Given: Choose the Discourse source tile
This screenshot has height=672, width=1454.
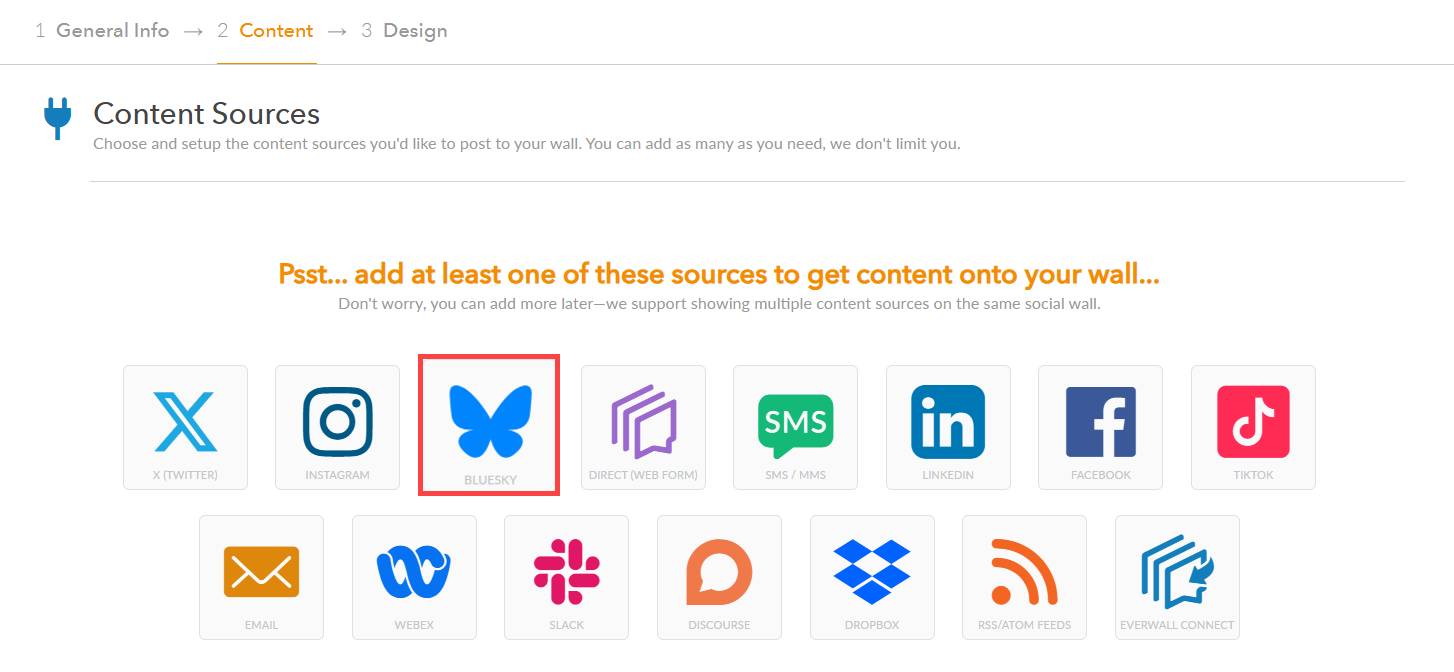Looking at the screenshot, I should click(719, 577).
